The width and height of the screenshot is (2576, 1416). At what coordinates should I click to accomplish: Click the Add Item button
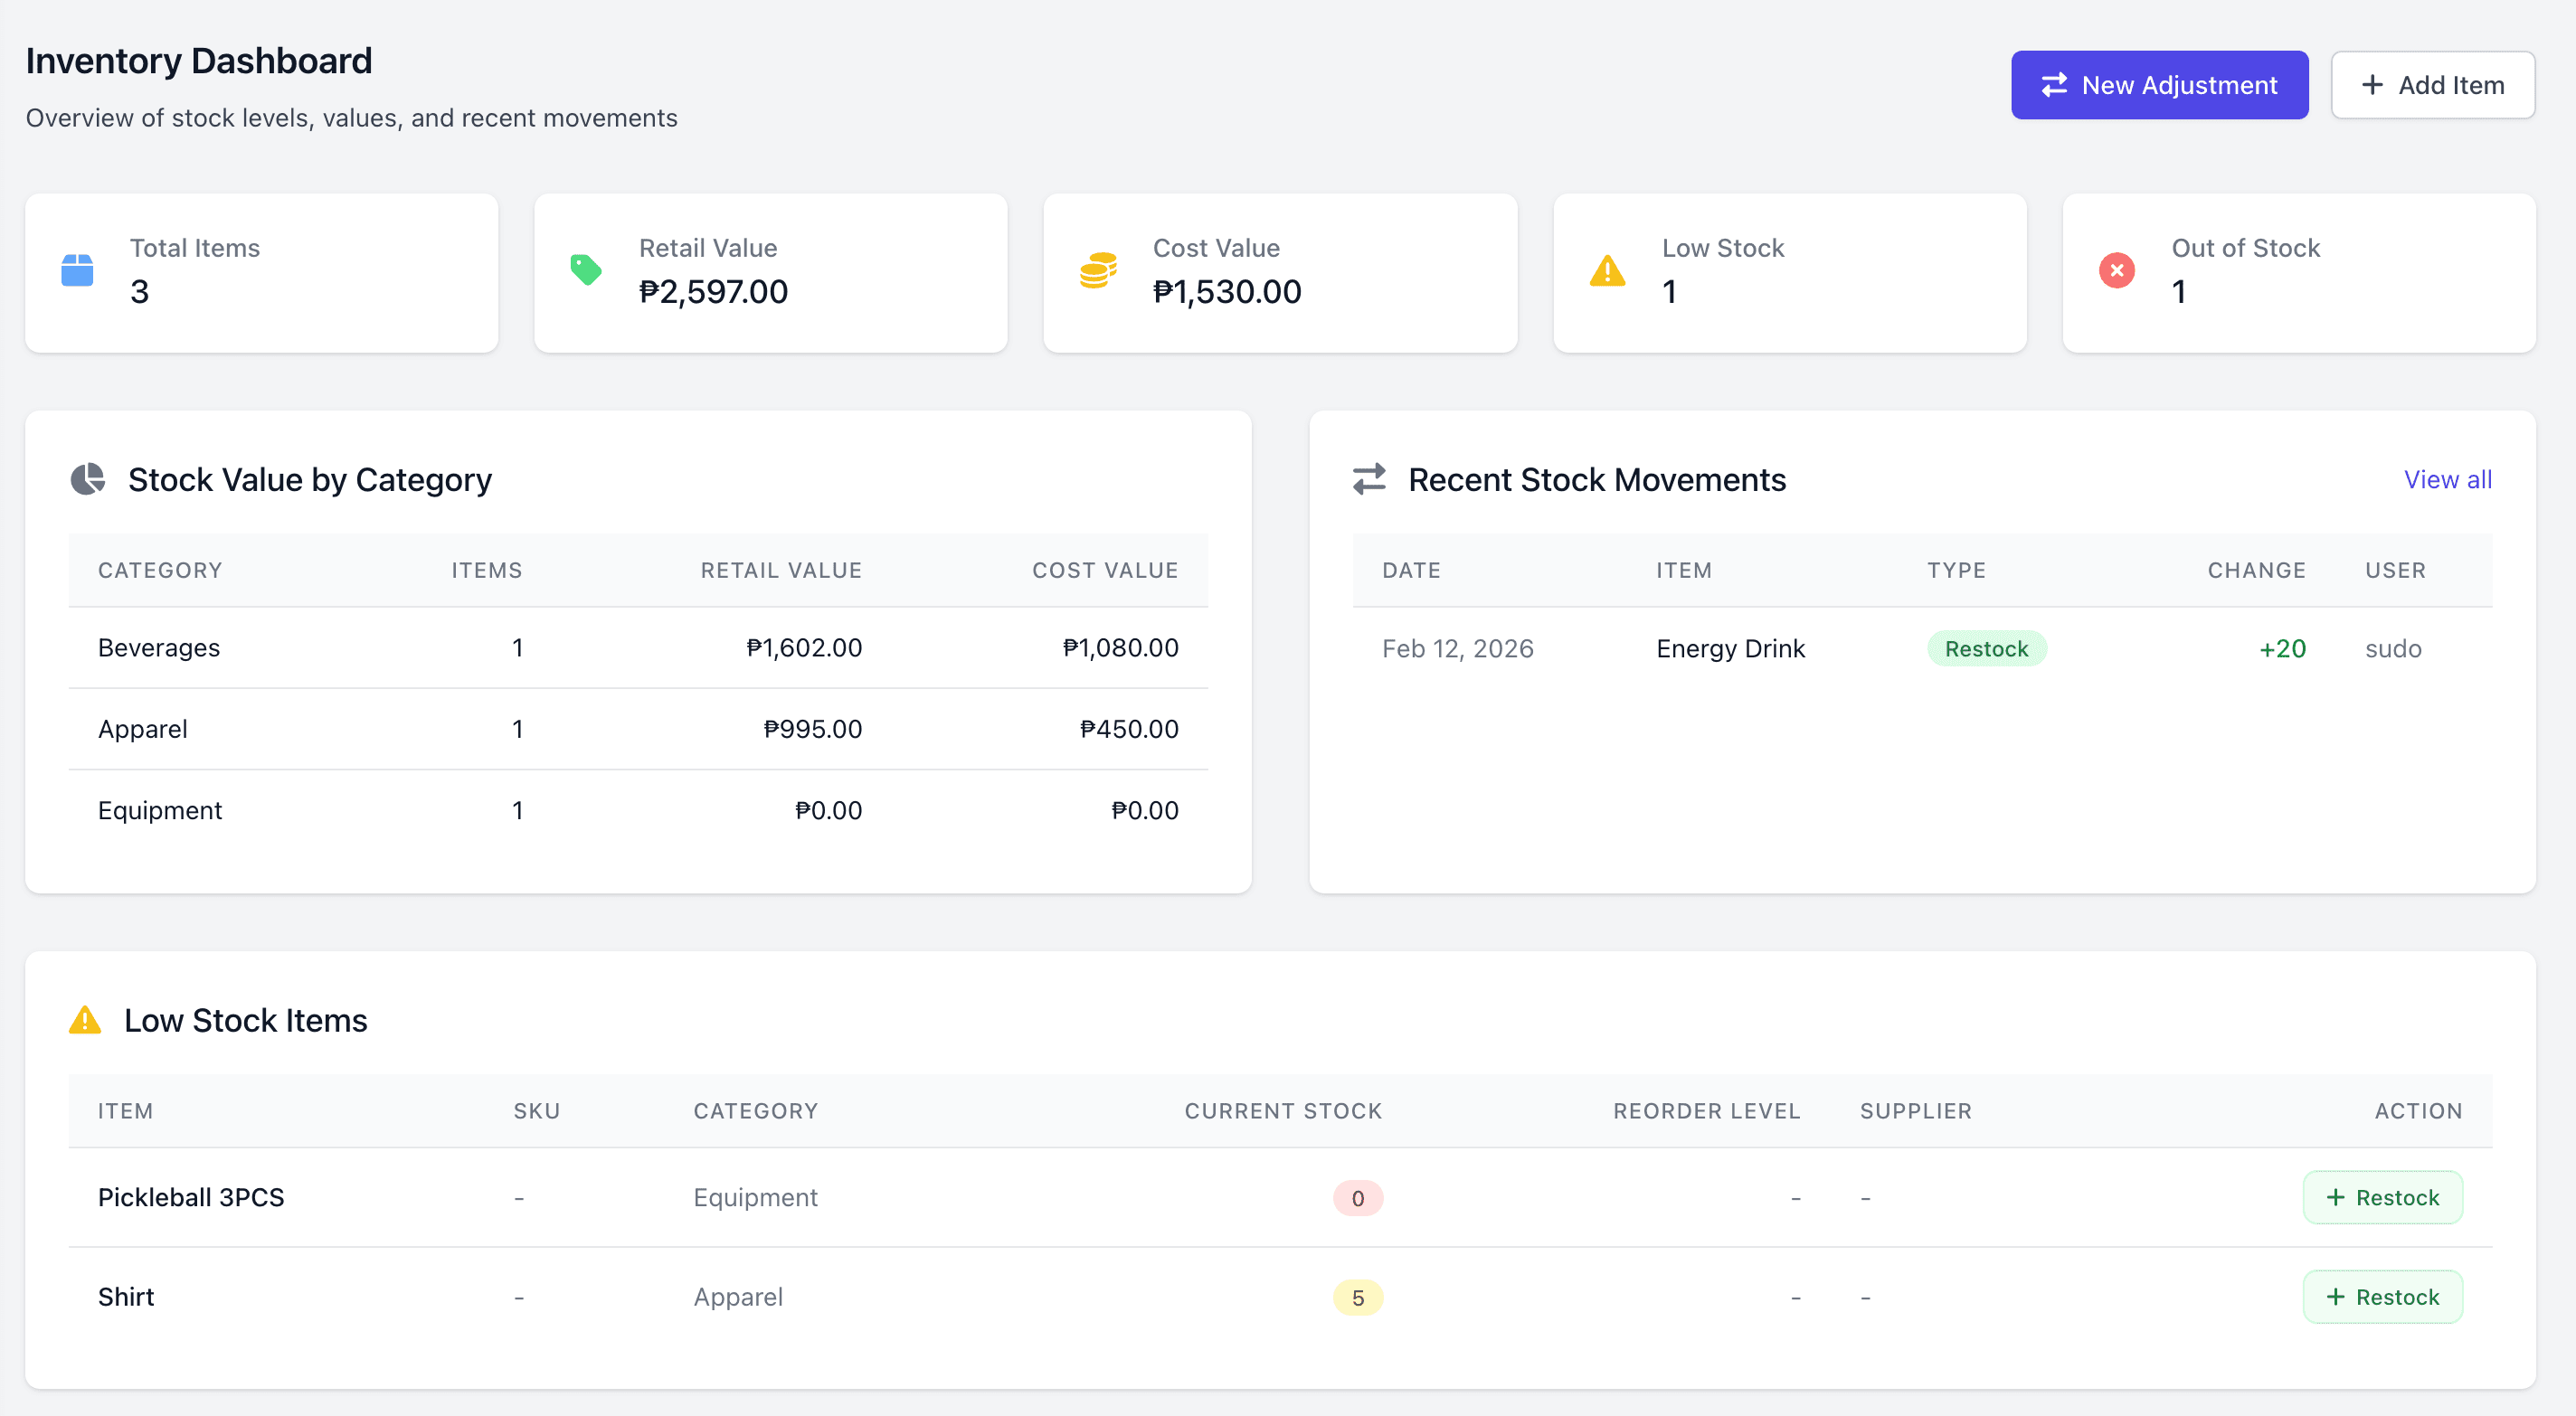point(2432,84)
